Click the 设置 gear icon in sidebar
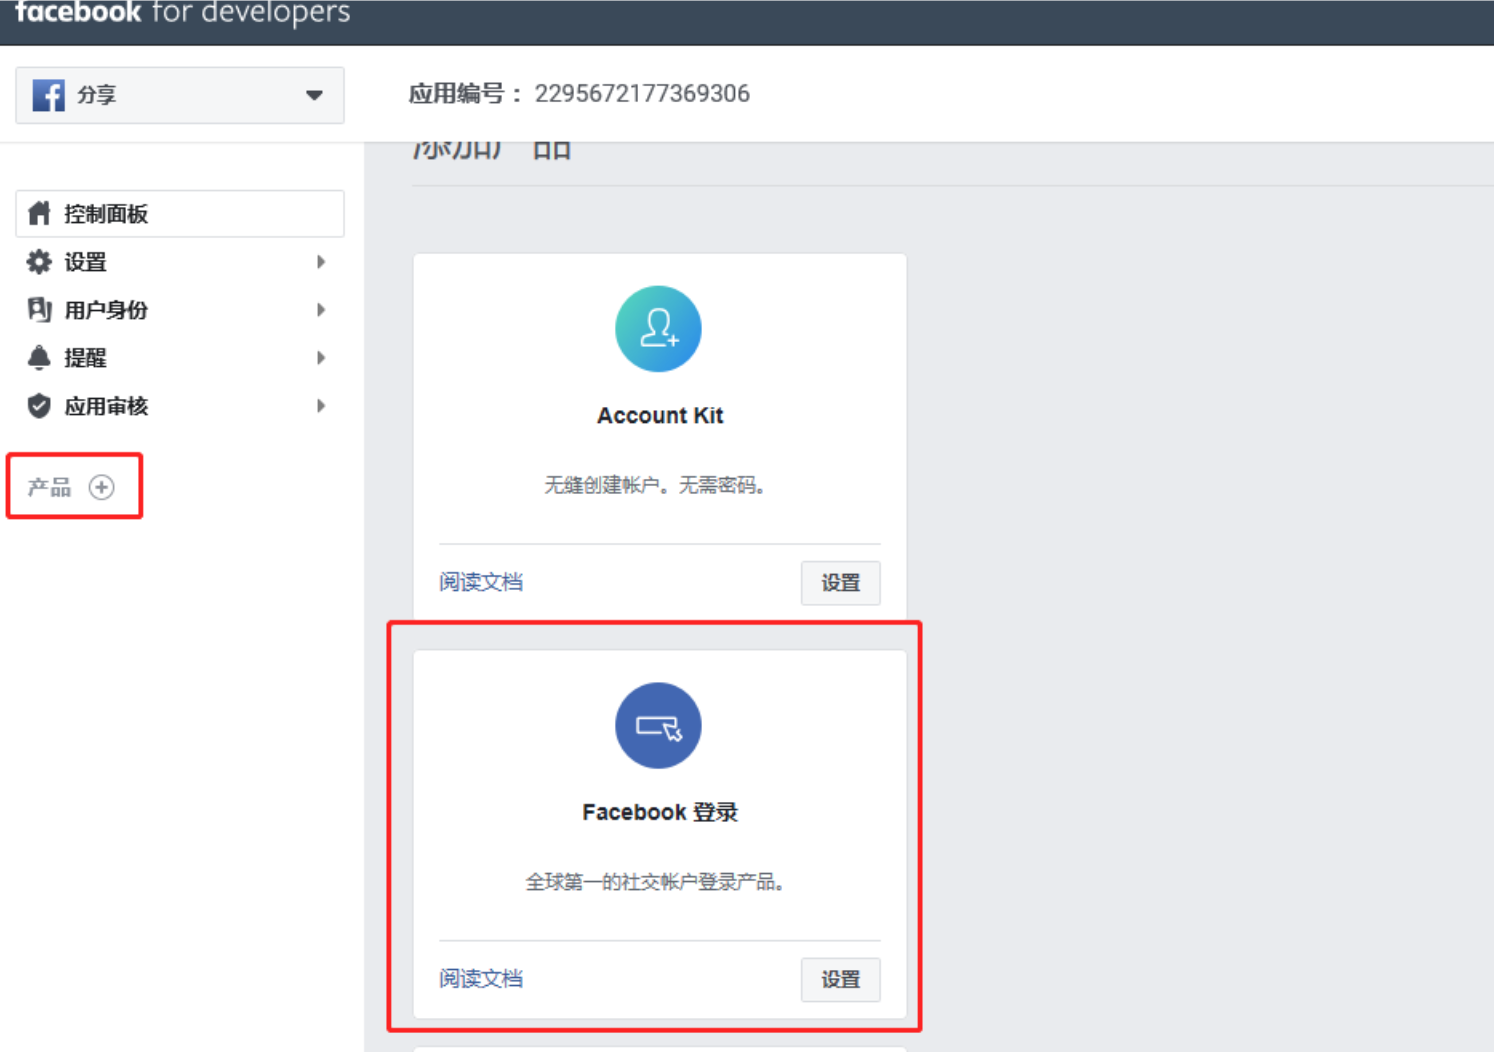The image size is (1494, 1052). [38, 261]
